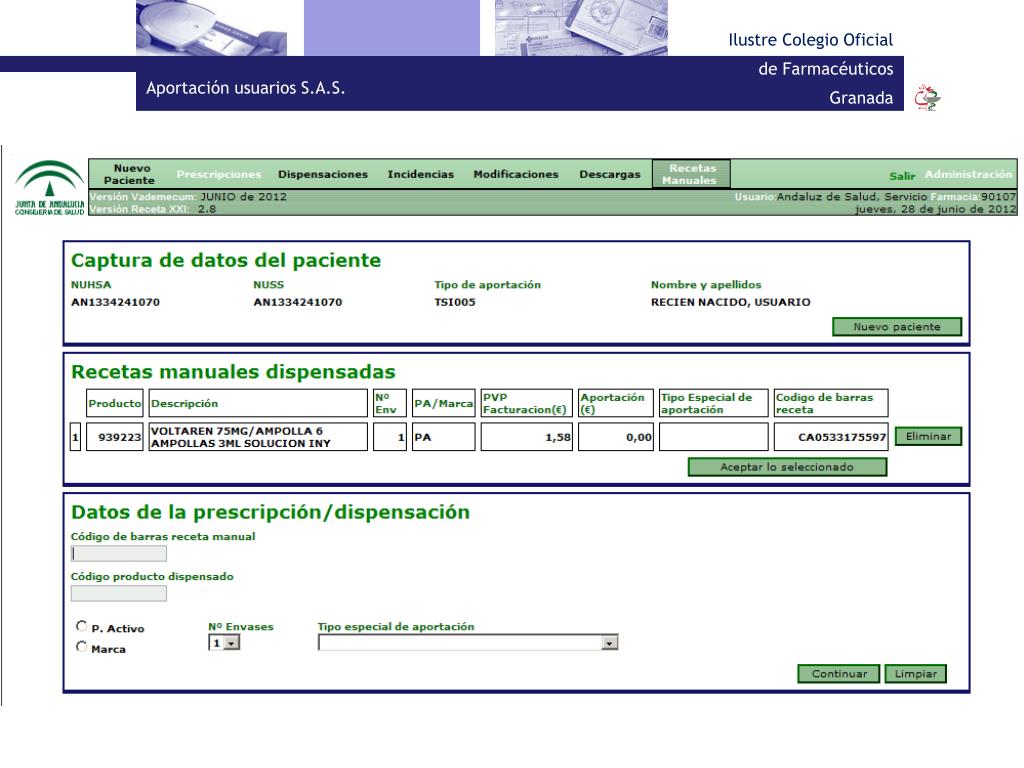Click Eliminar for the VOLTAREN row
This screenshot has height=768, width=1024.
coord(928,436)
